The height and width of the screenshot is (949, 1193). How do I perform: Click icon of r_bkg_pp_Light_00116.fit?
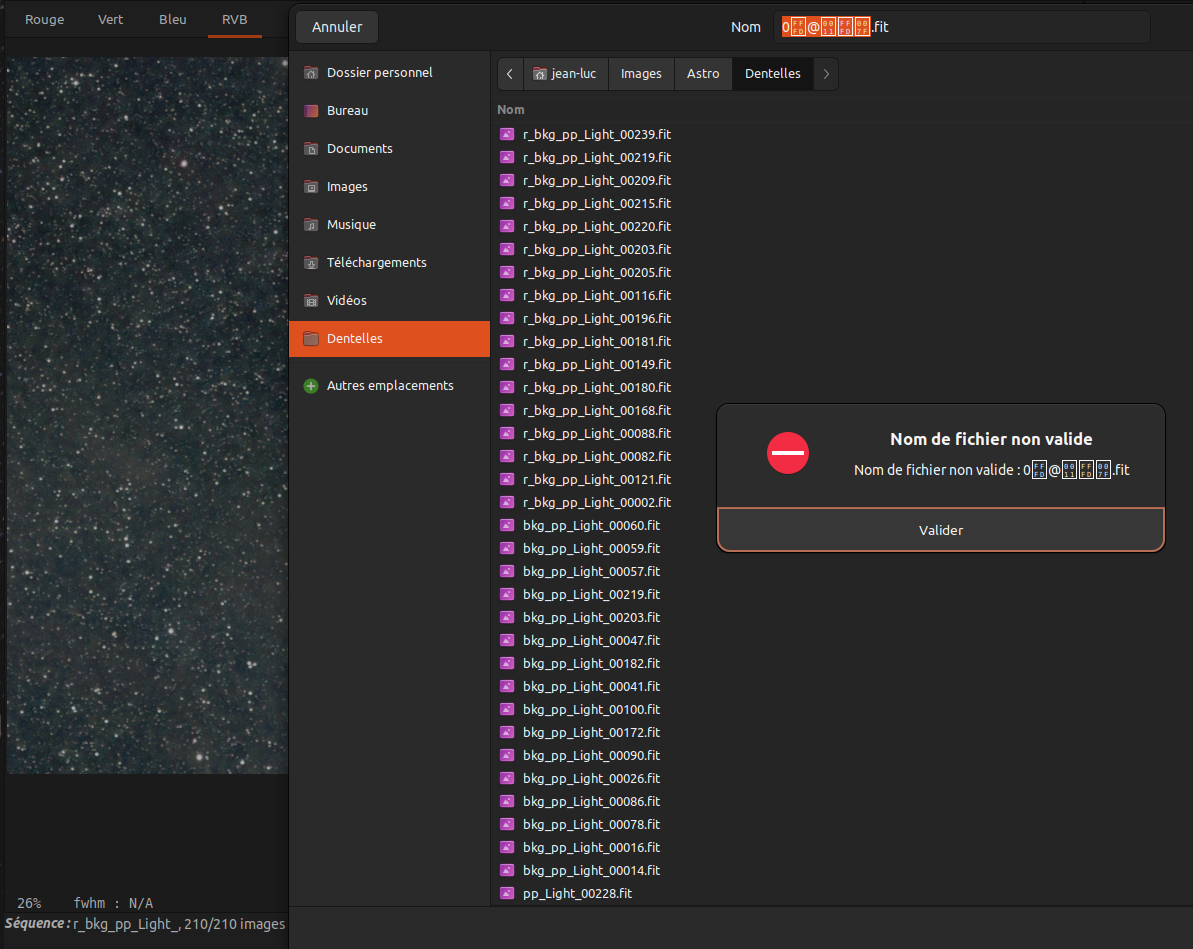(x=507, y=295)
